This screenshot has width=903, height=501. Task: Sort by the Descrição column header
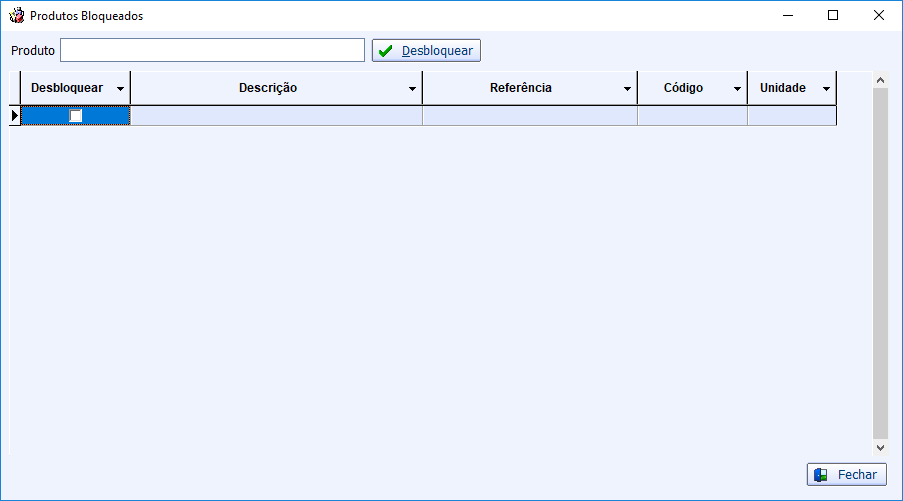pos(268,88)
